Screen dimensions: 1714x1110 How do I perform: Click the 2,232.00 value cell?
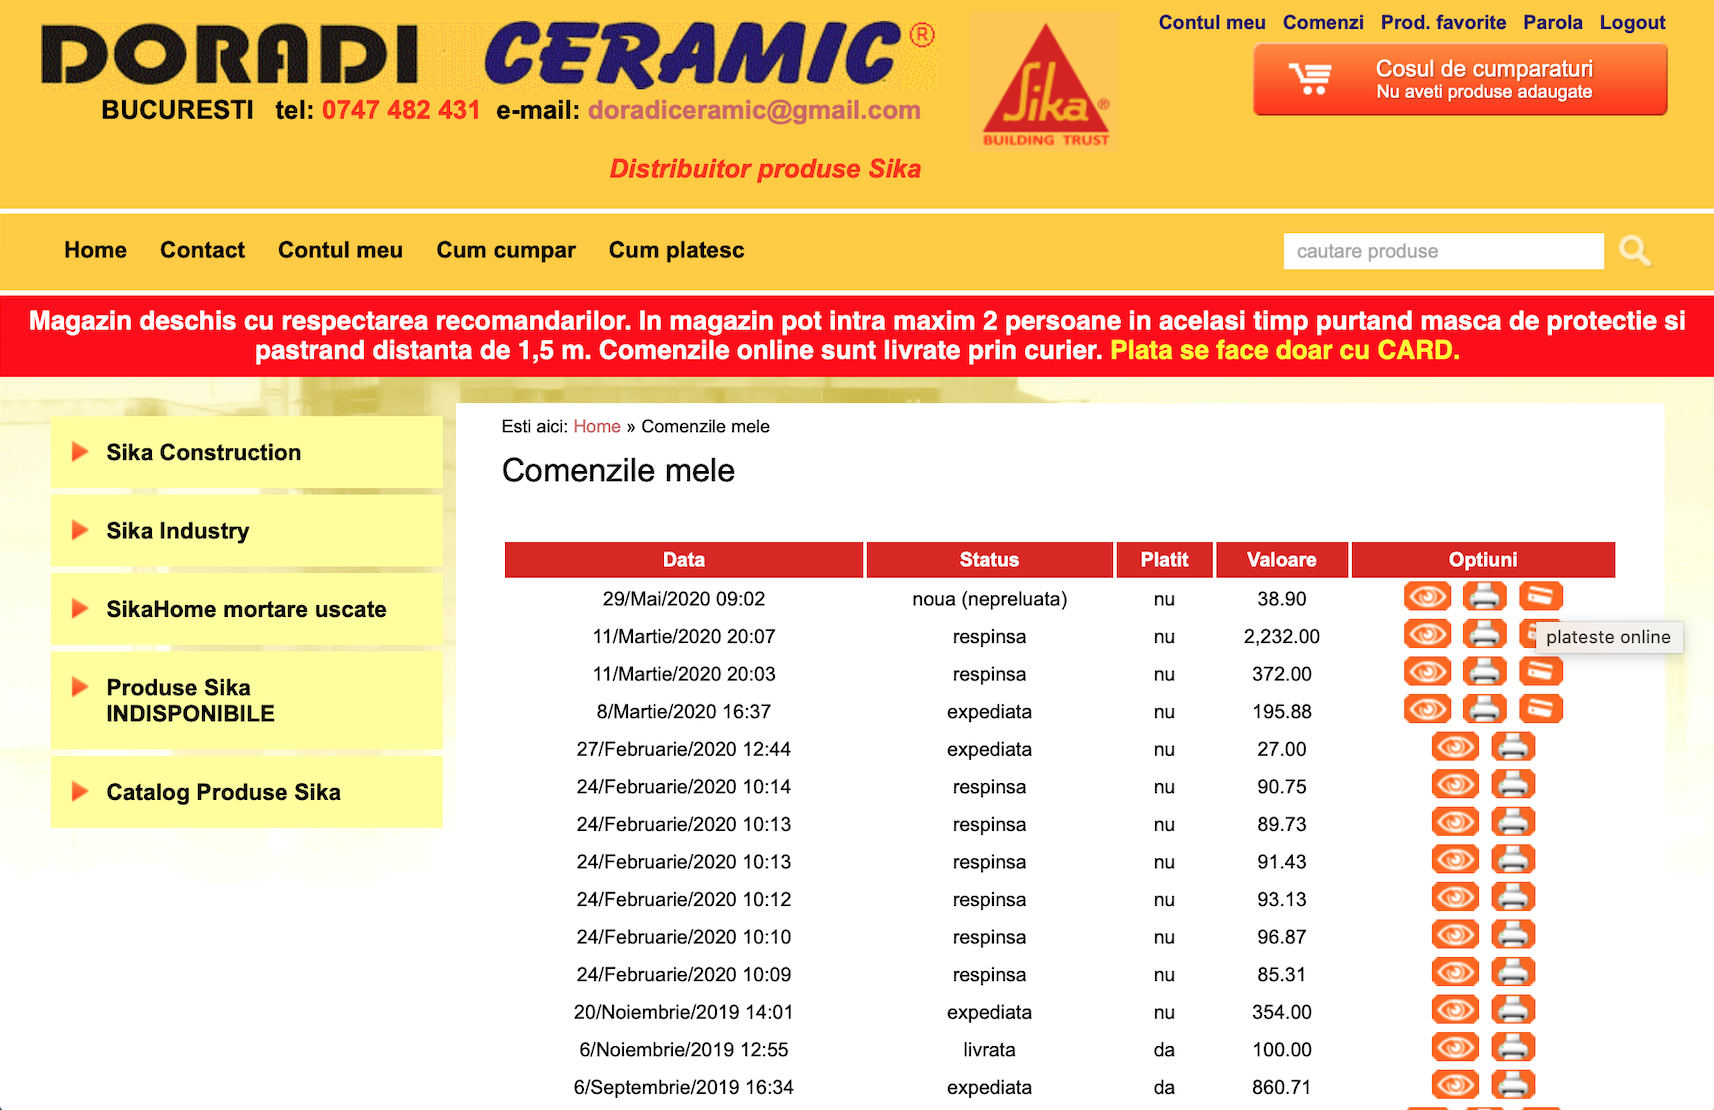coord(1281,636)
